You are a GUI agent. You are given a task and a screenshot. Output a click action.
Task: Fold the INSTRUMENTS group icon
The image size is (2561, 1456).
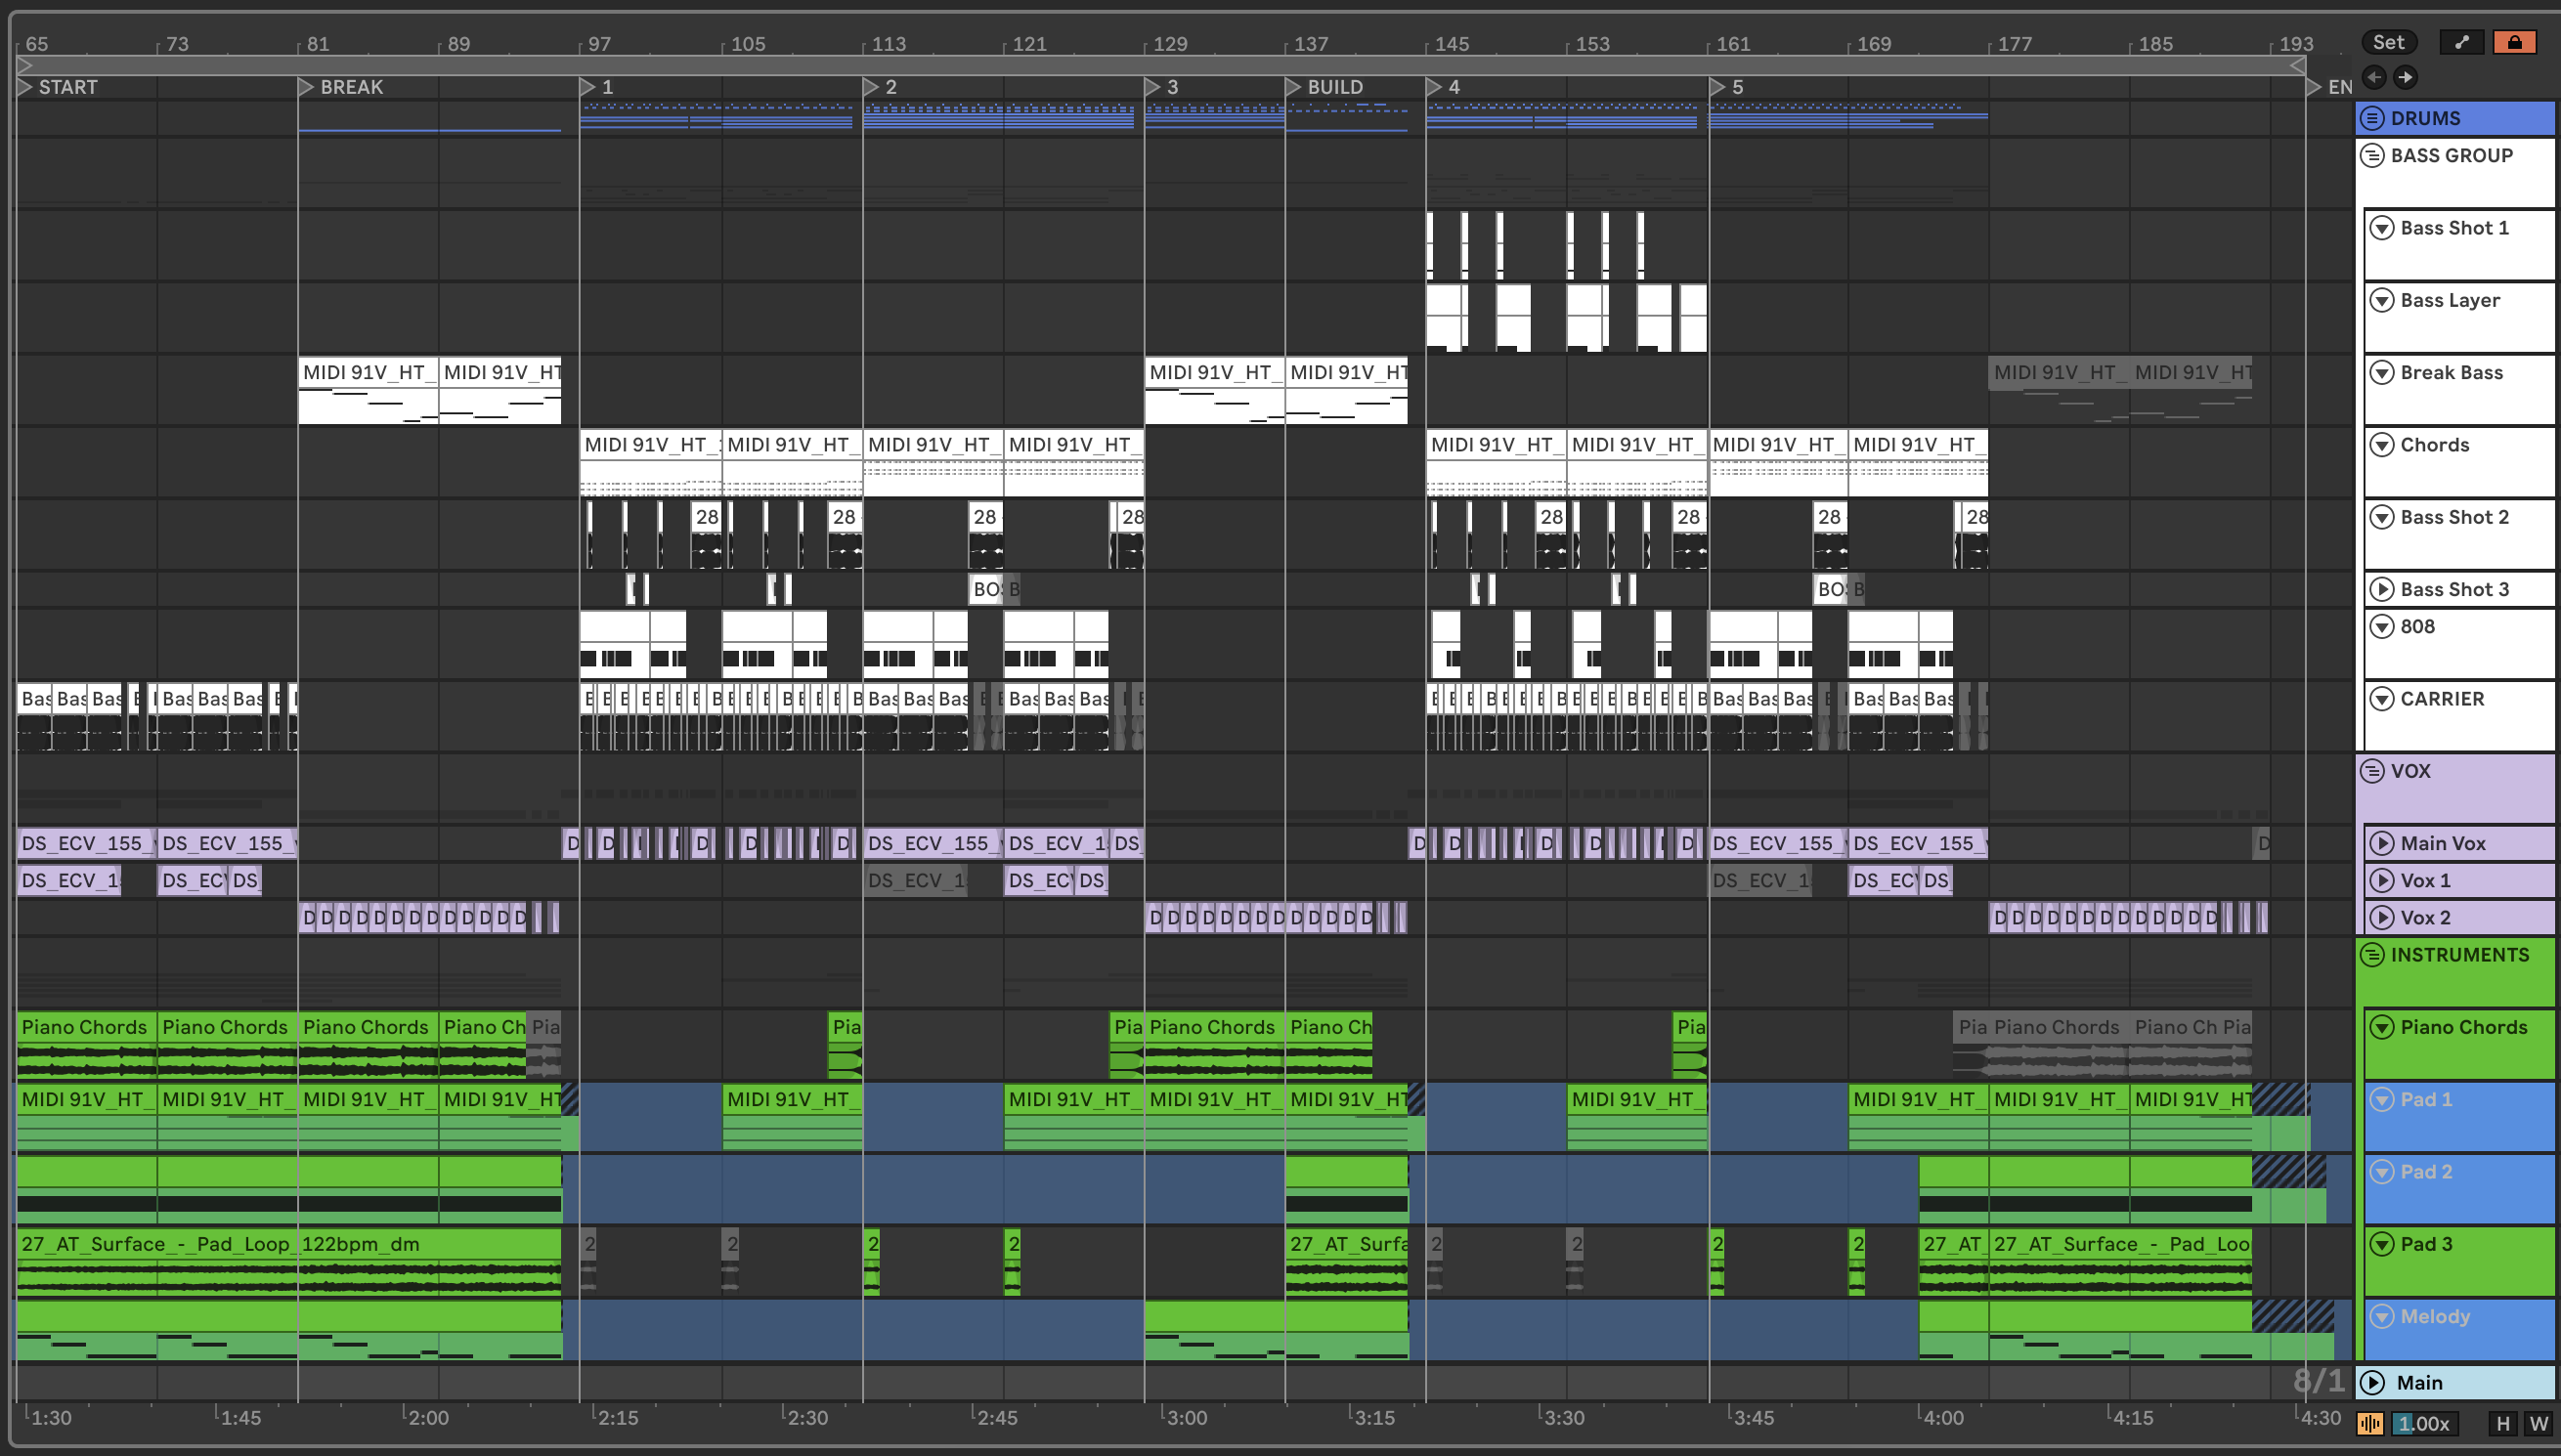[x=2372, y=955]
